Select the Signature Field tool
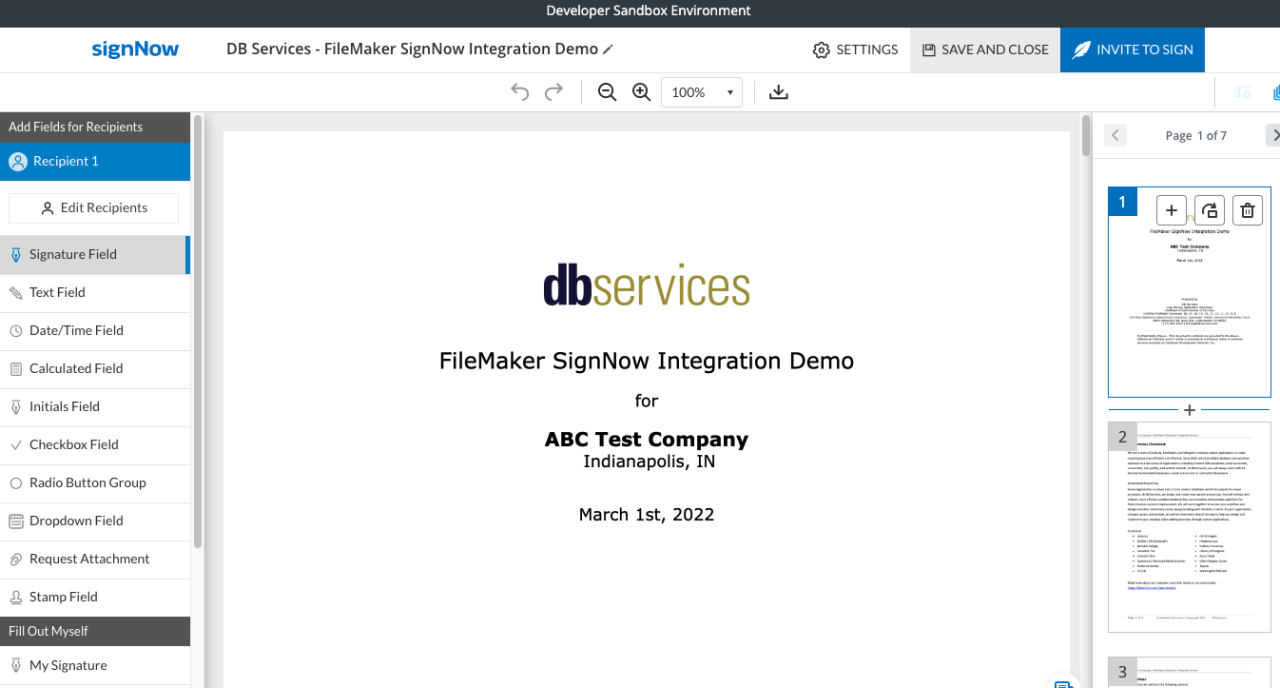Image resolution: width=1280 pixels, height=688 pixels. point(94,254)
